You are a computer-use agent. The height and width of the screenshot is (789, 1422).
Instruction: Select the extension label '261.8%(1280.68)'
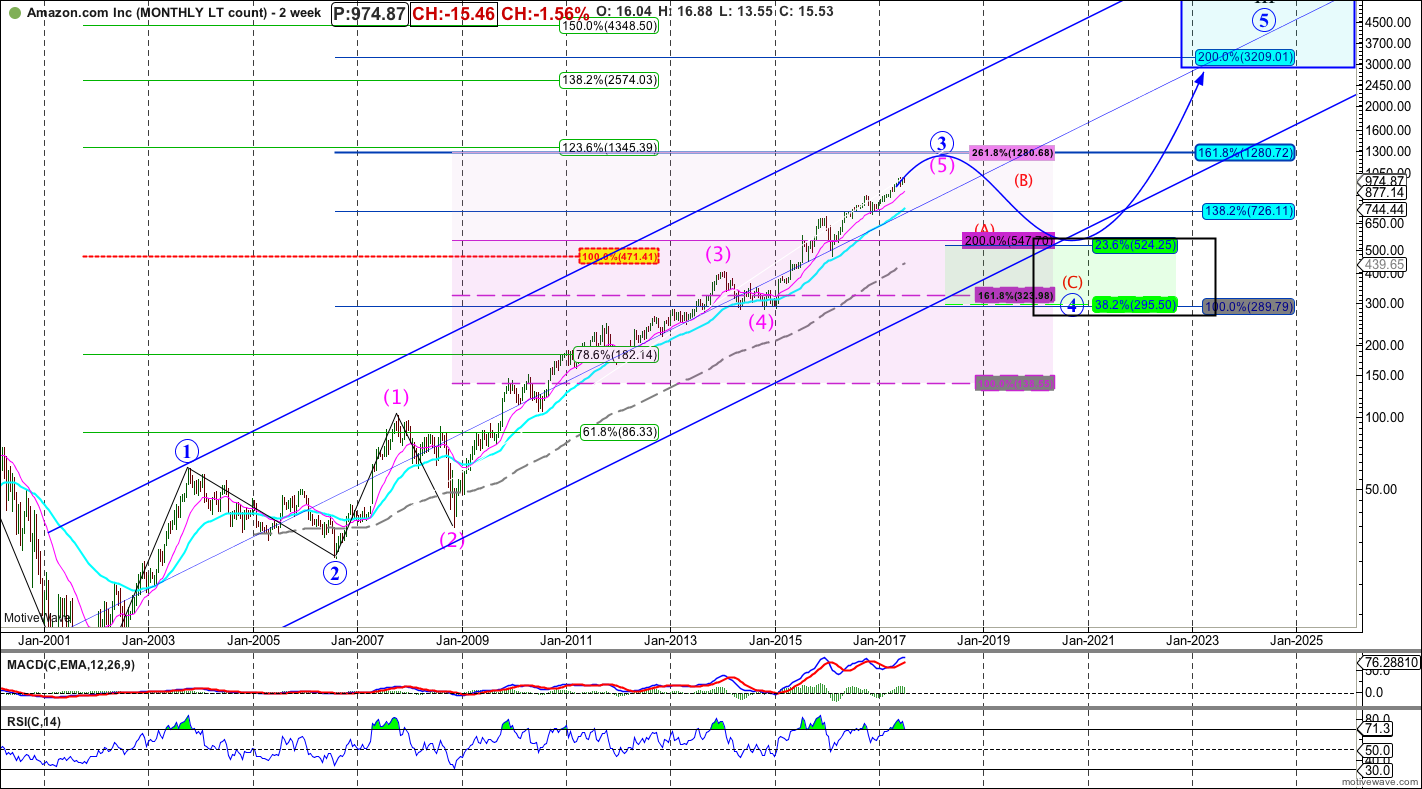tap(1011, 153)
